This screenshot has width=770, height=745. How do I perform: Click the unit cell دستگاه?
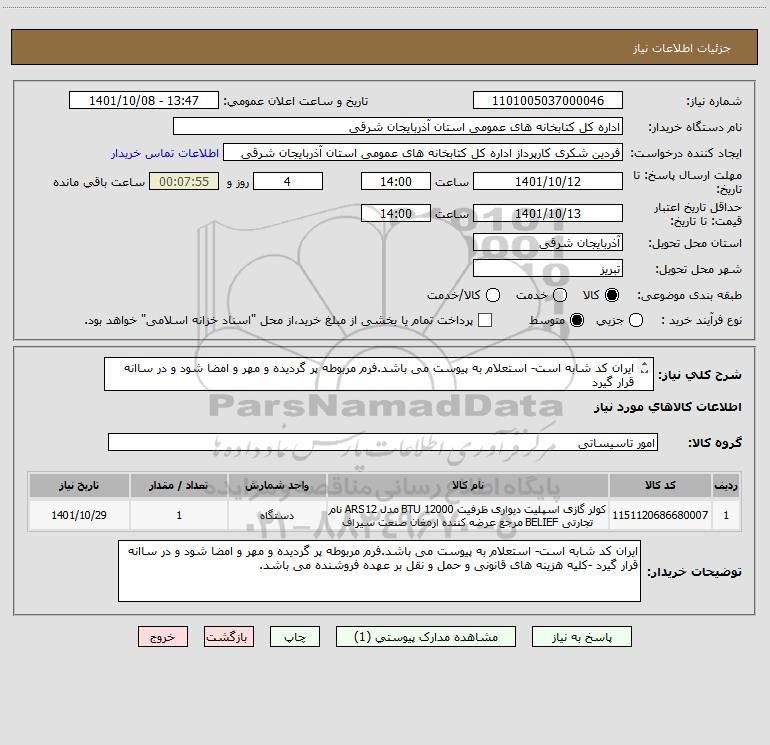tap(277, 515)
